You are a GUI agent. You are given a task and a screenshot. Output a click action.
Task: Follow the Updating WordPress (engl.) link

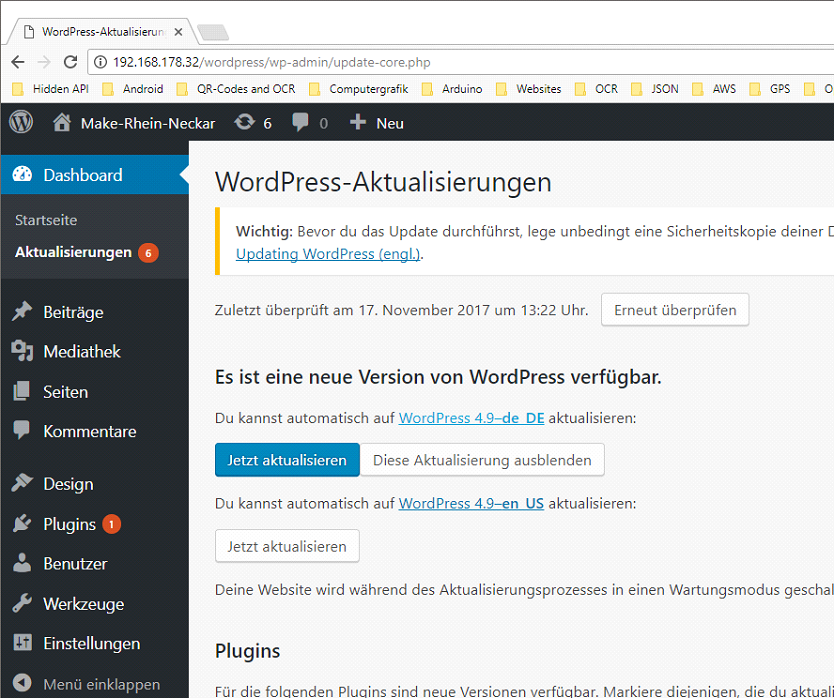[x=328, y=254]
